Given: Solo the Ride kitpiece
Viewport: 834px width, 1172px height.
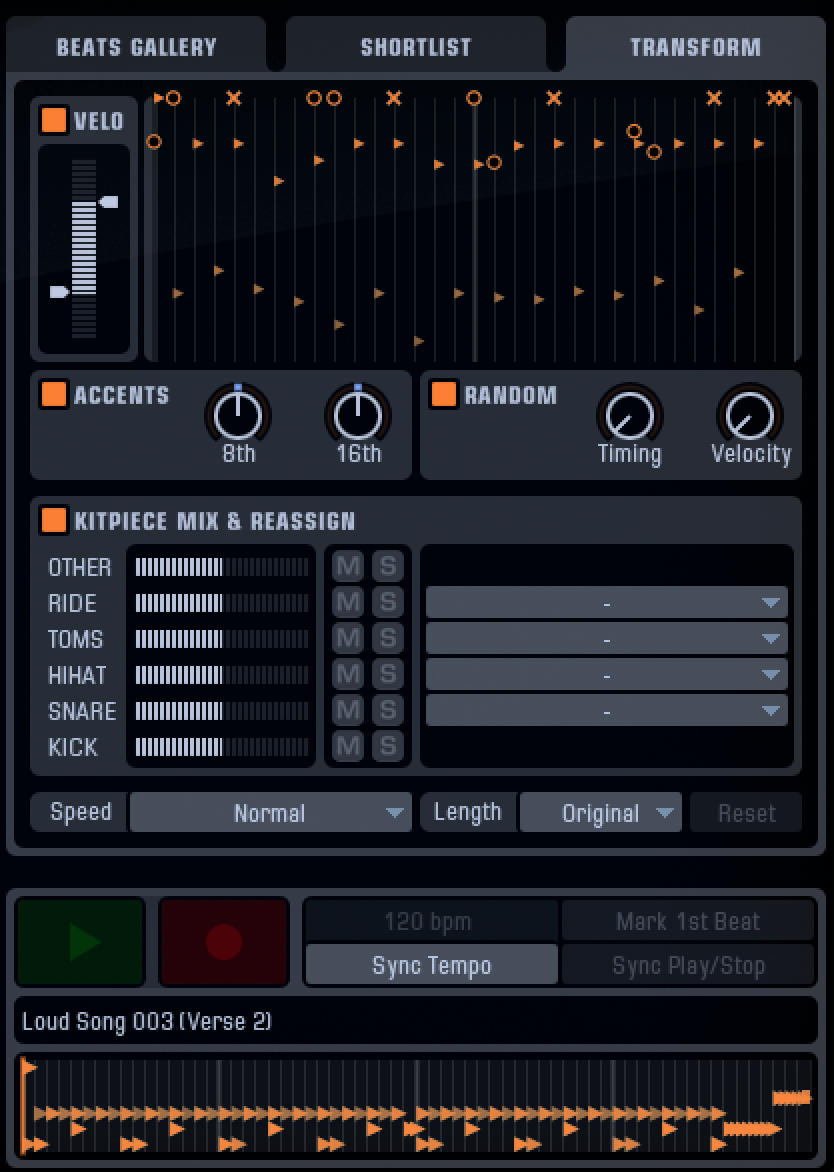Looking at the screenshot, I should pyautogui.click(x=388, y=603).
